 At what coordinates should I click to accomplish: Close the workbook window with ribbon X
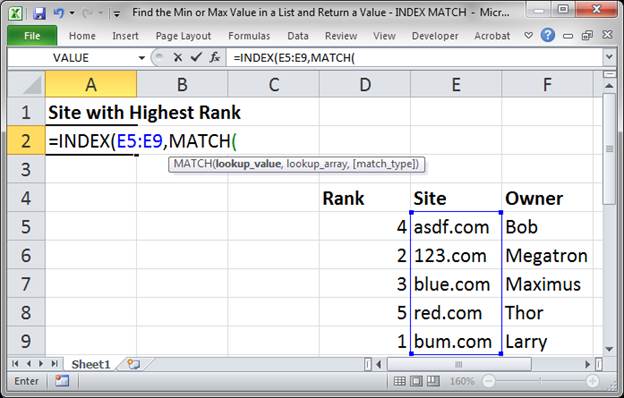[607, 35]
